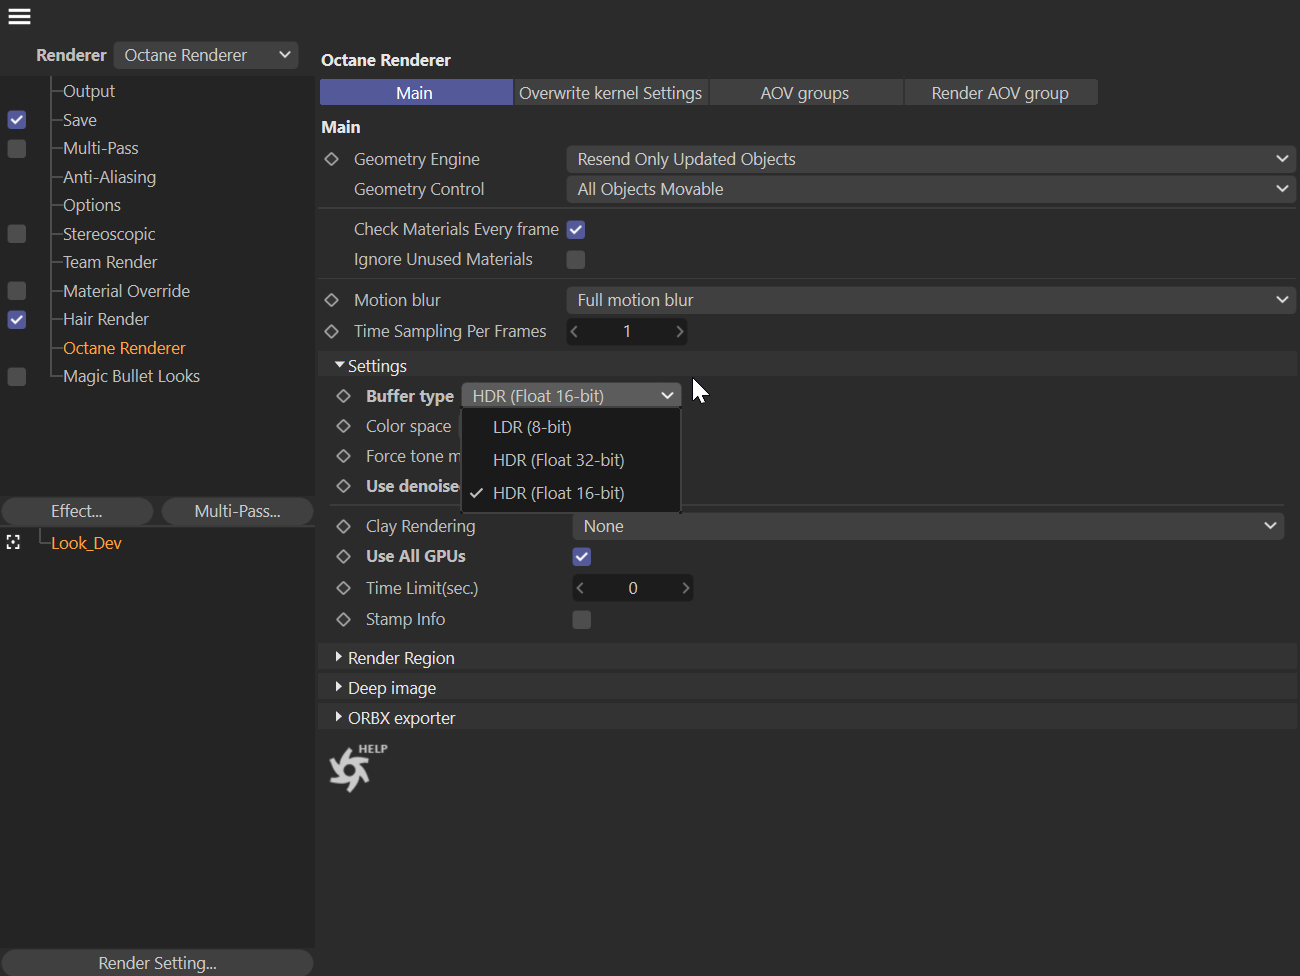Click the Render Setting... button
The width and height of the screenshot is (1300, 976).
[157, 963]
